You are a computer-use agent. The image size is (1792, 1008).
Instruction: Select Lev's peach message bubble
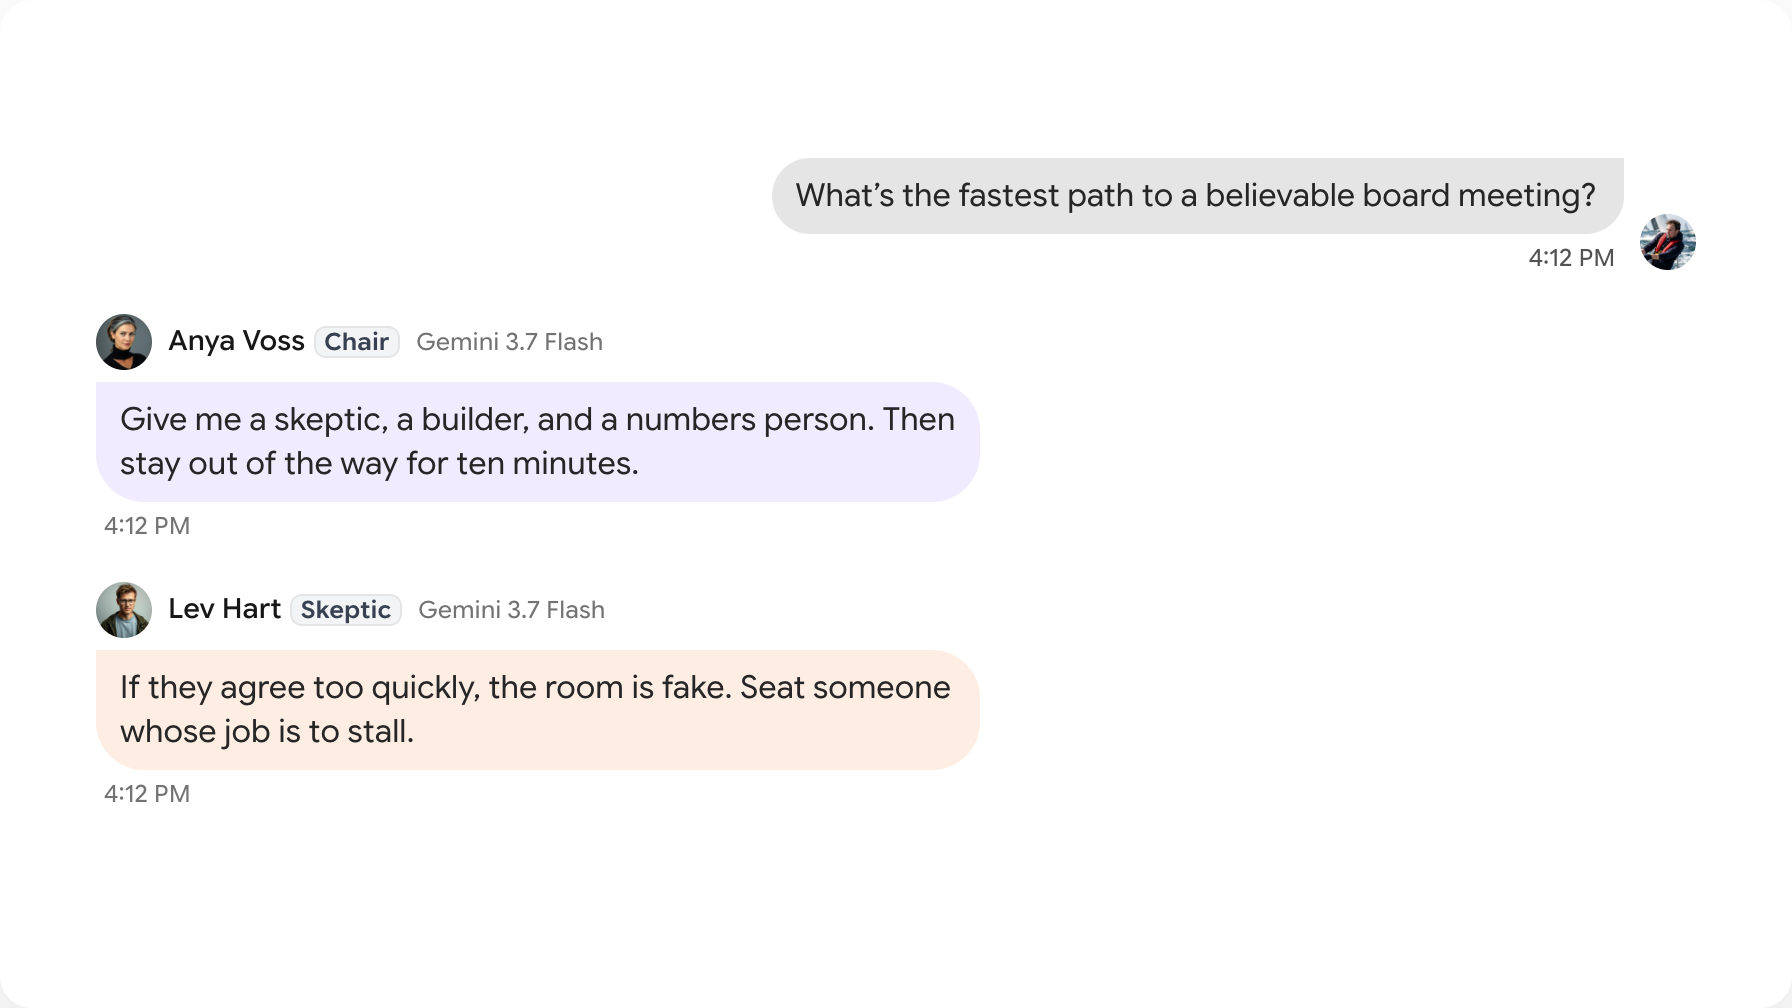coord(538,710)
